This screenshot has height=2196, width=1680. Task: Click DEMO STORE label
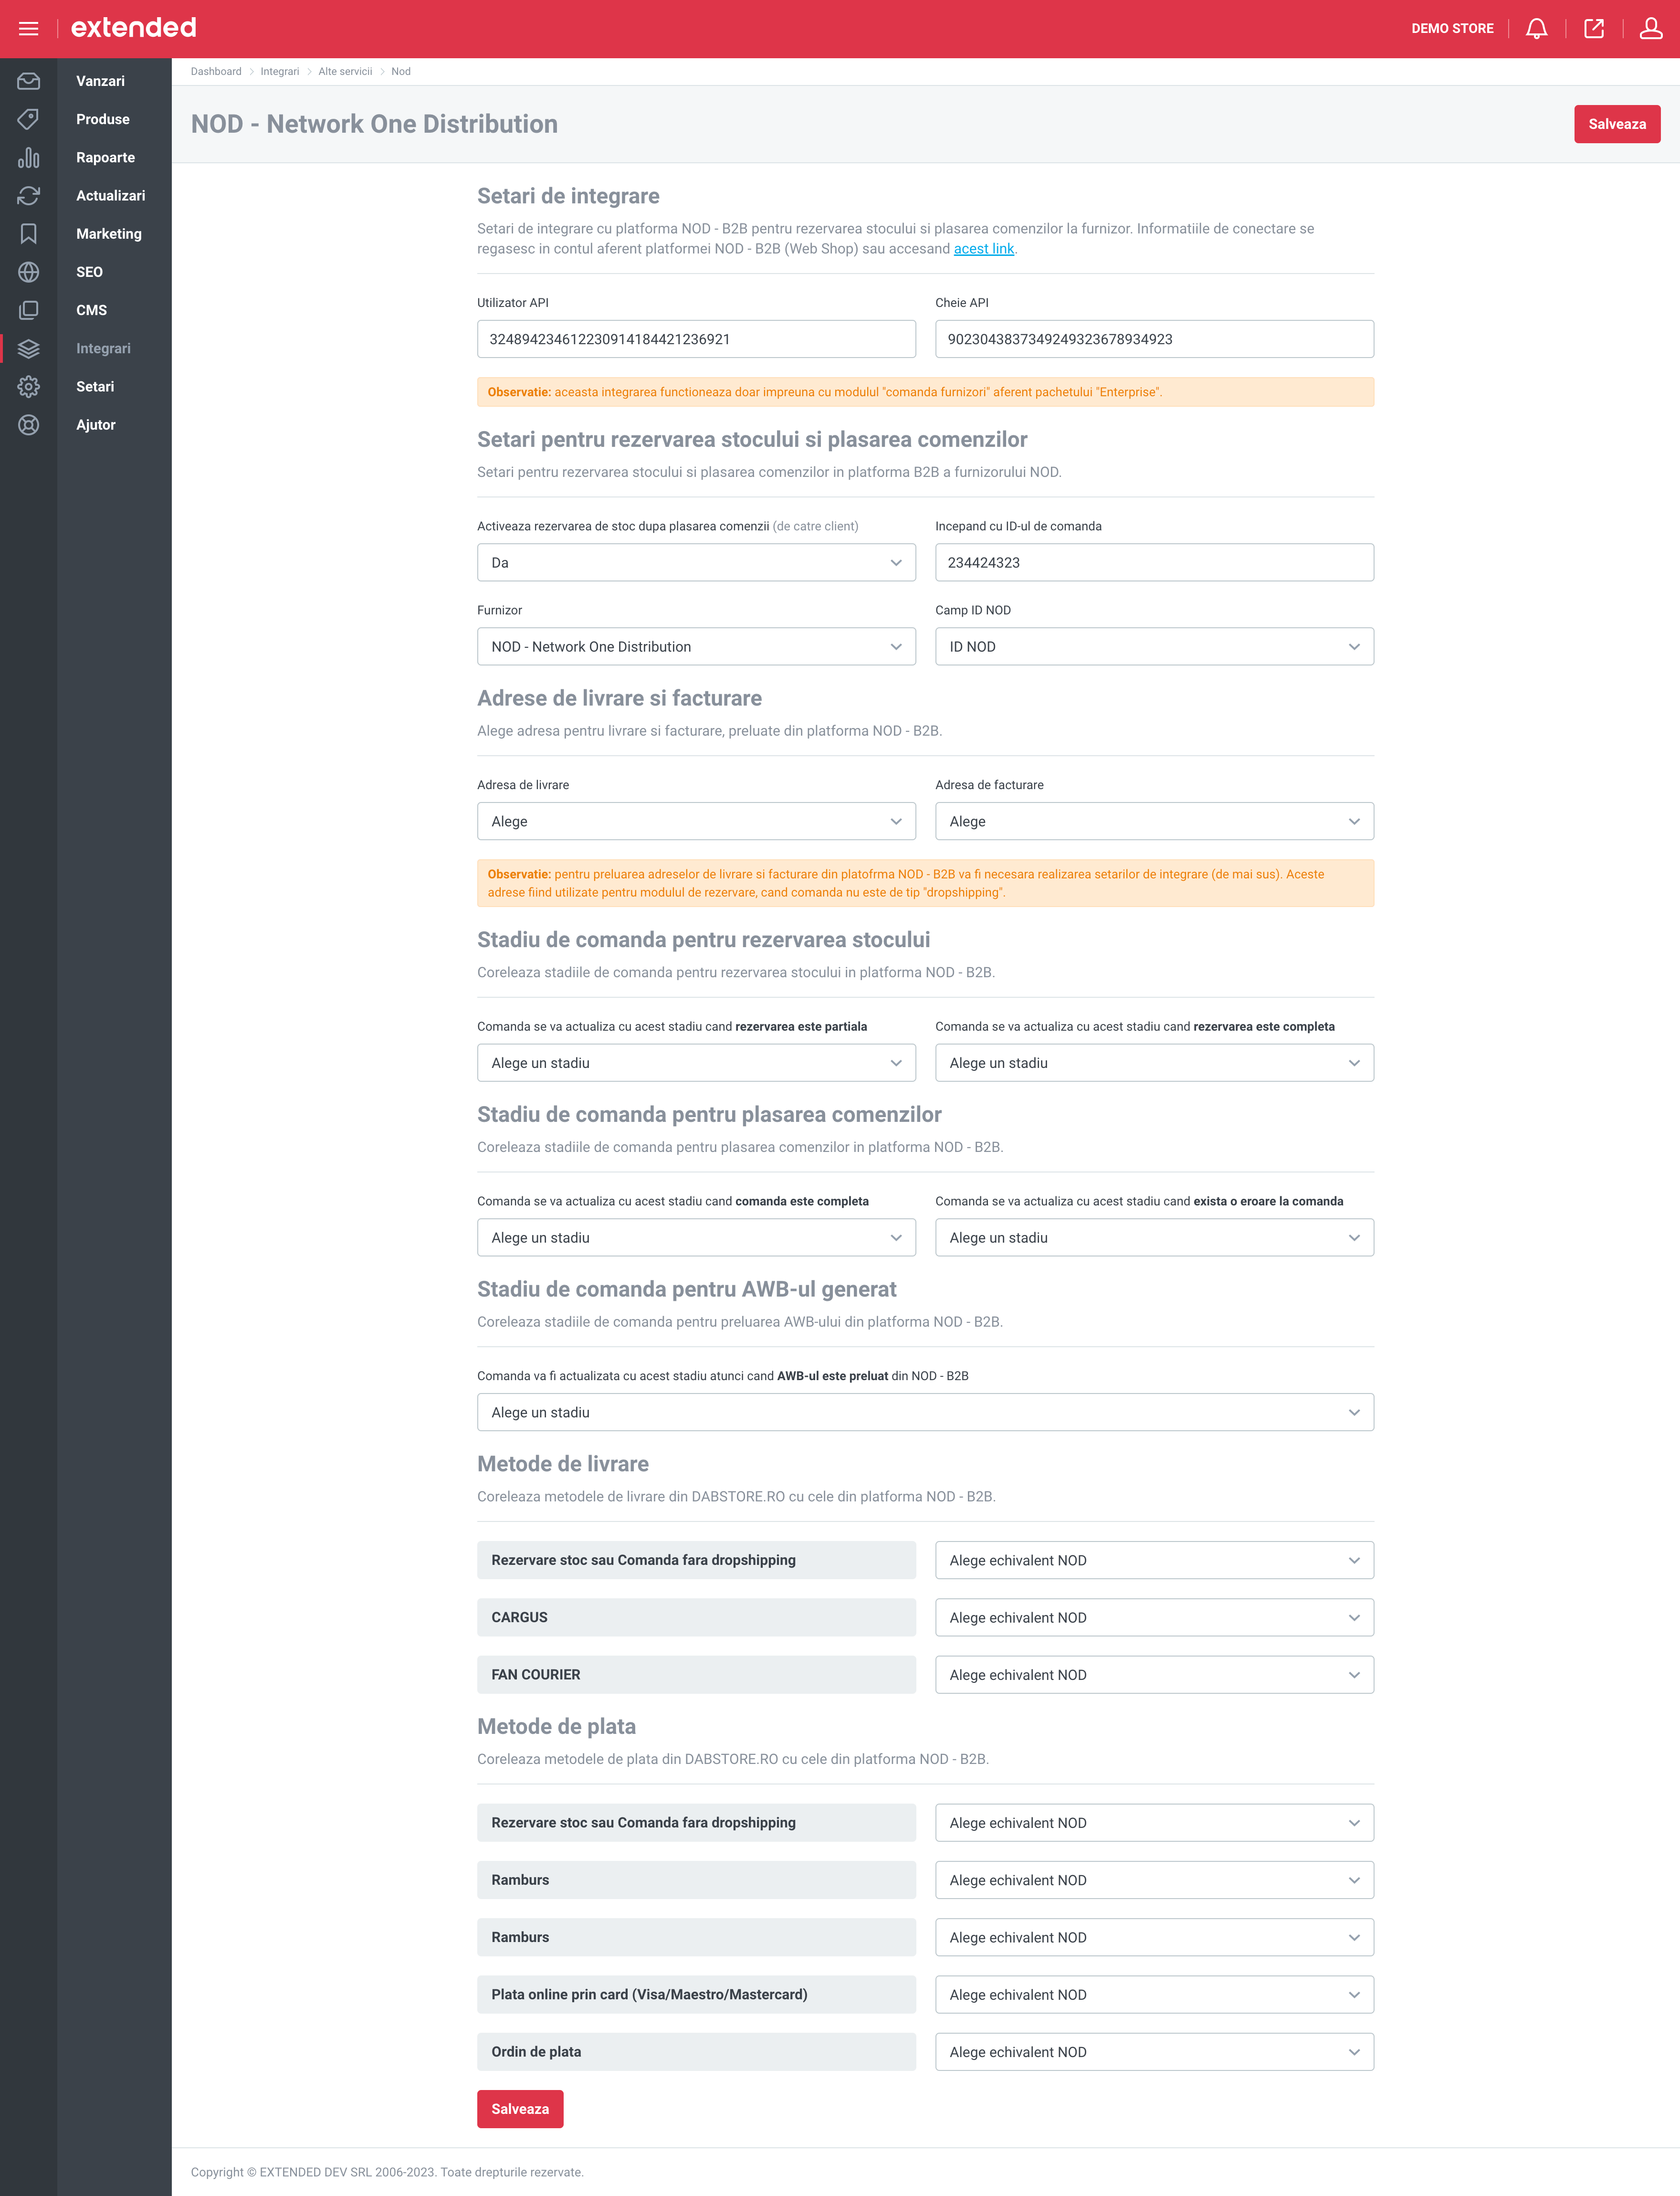(x=1452, y=29)
